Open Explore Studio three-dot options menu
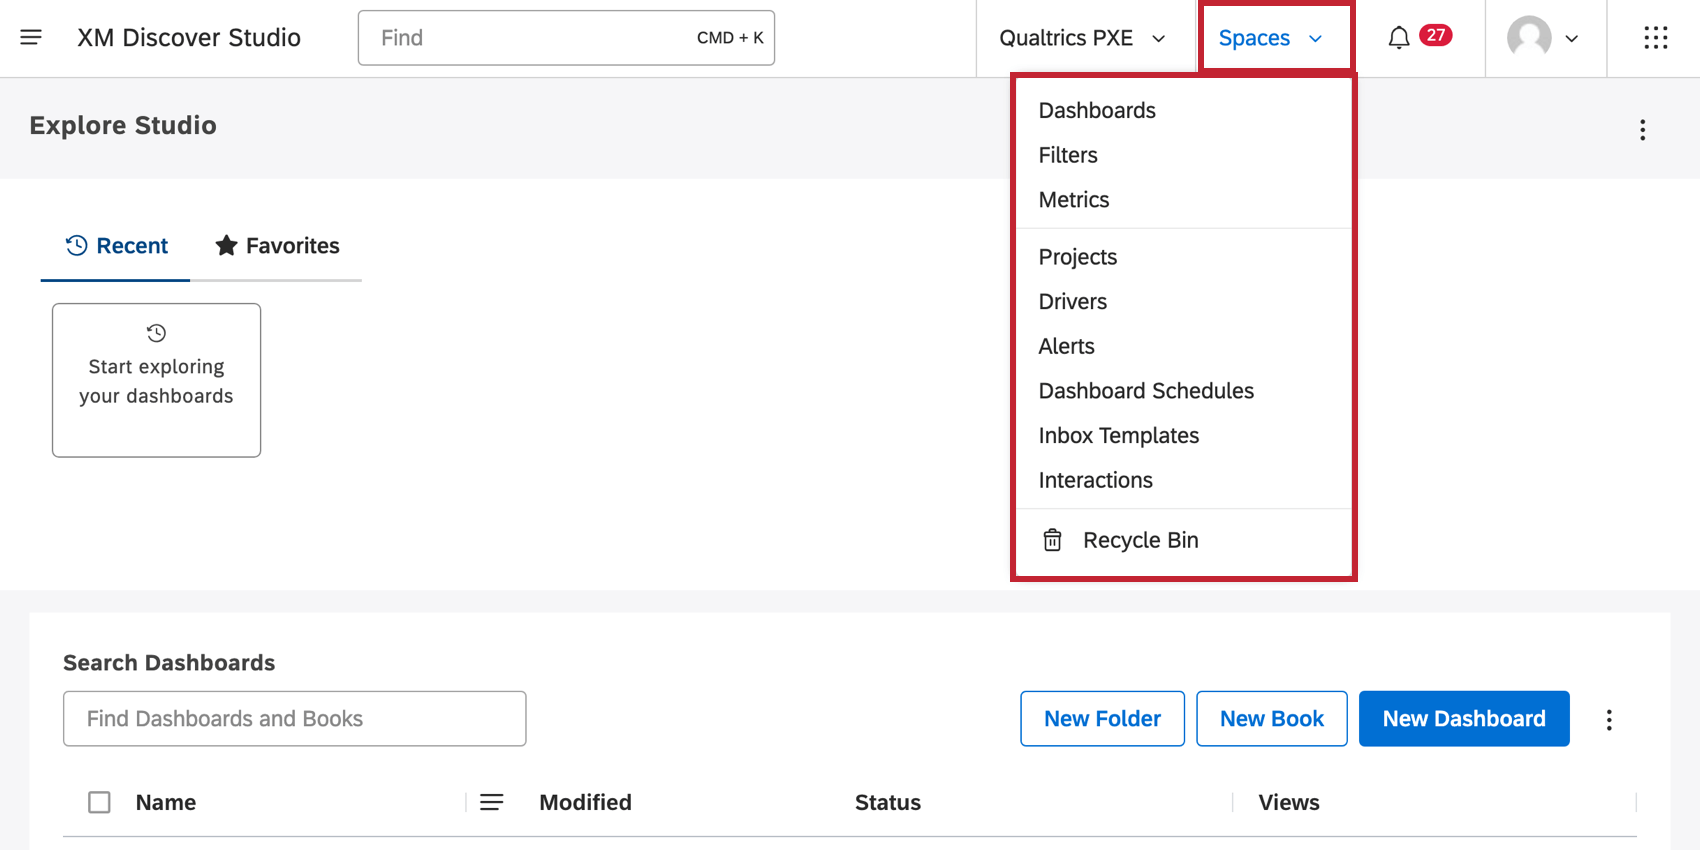This screenshot has width=1700, height=850. [1642, 130]
